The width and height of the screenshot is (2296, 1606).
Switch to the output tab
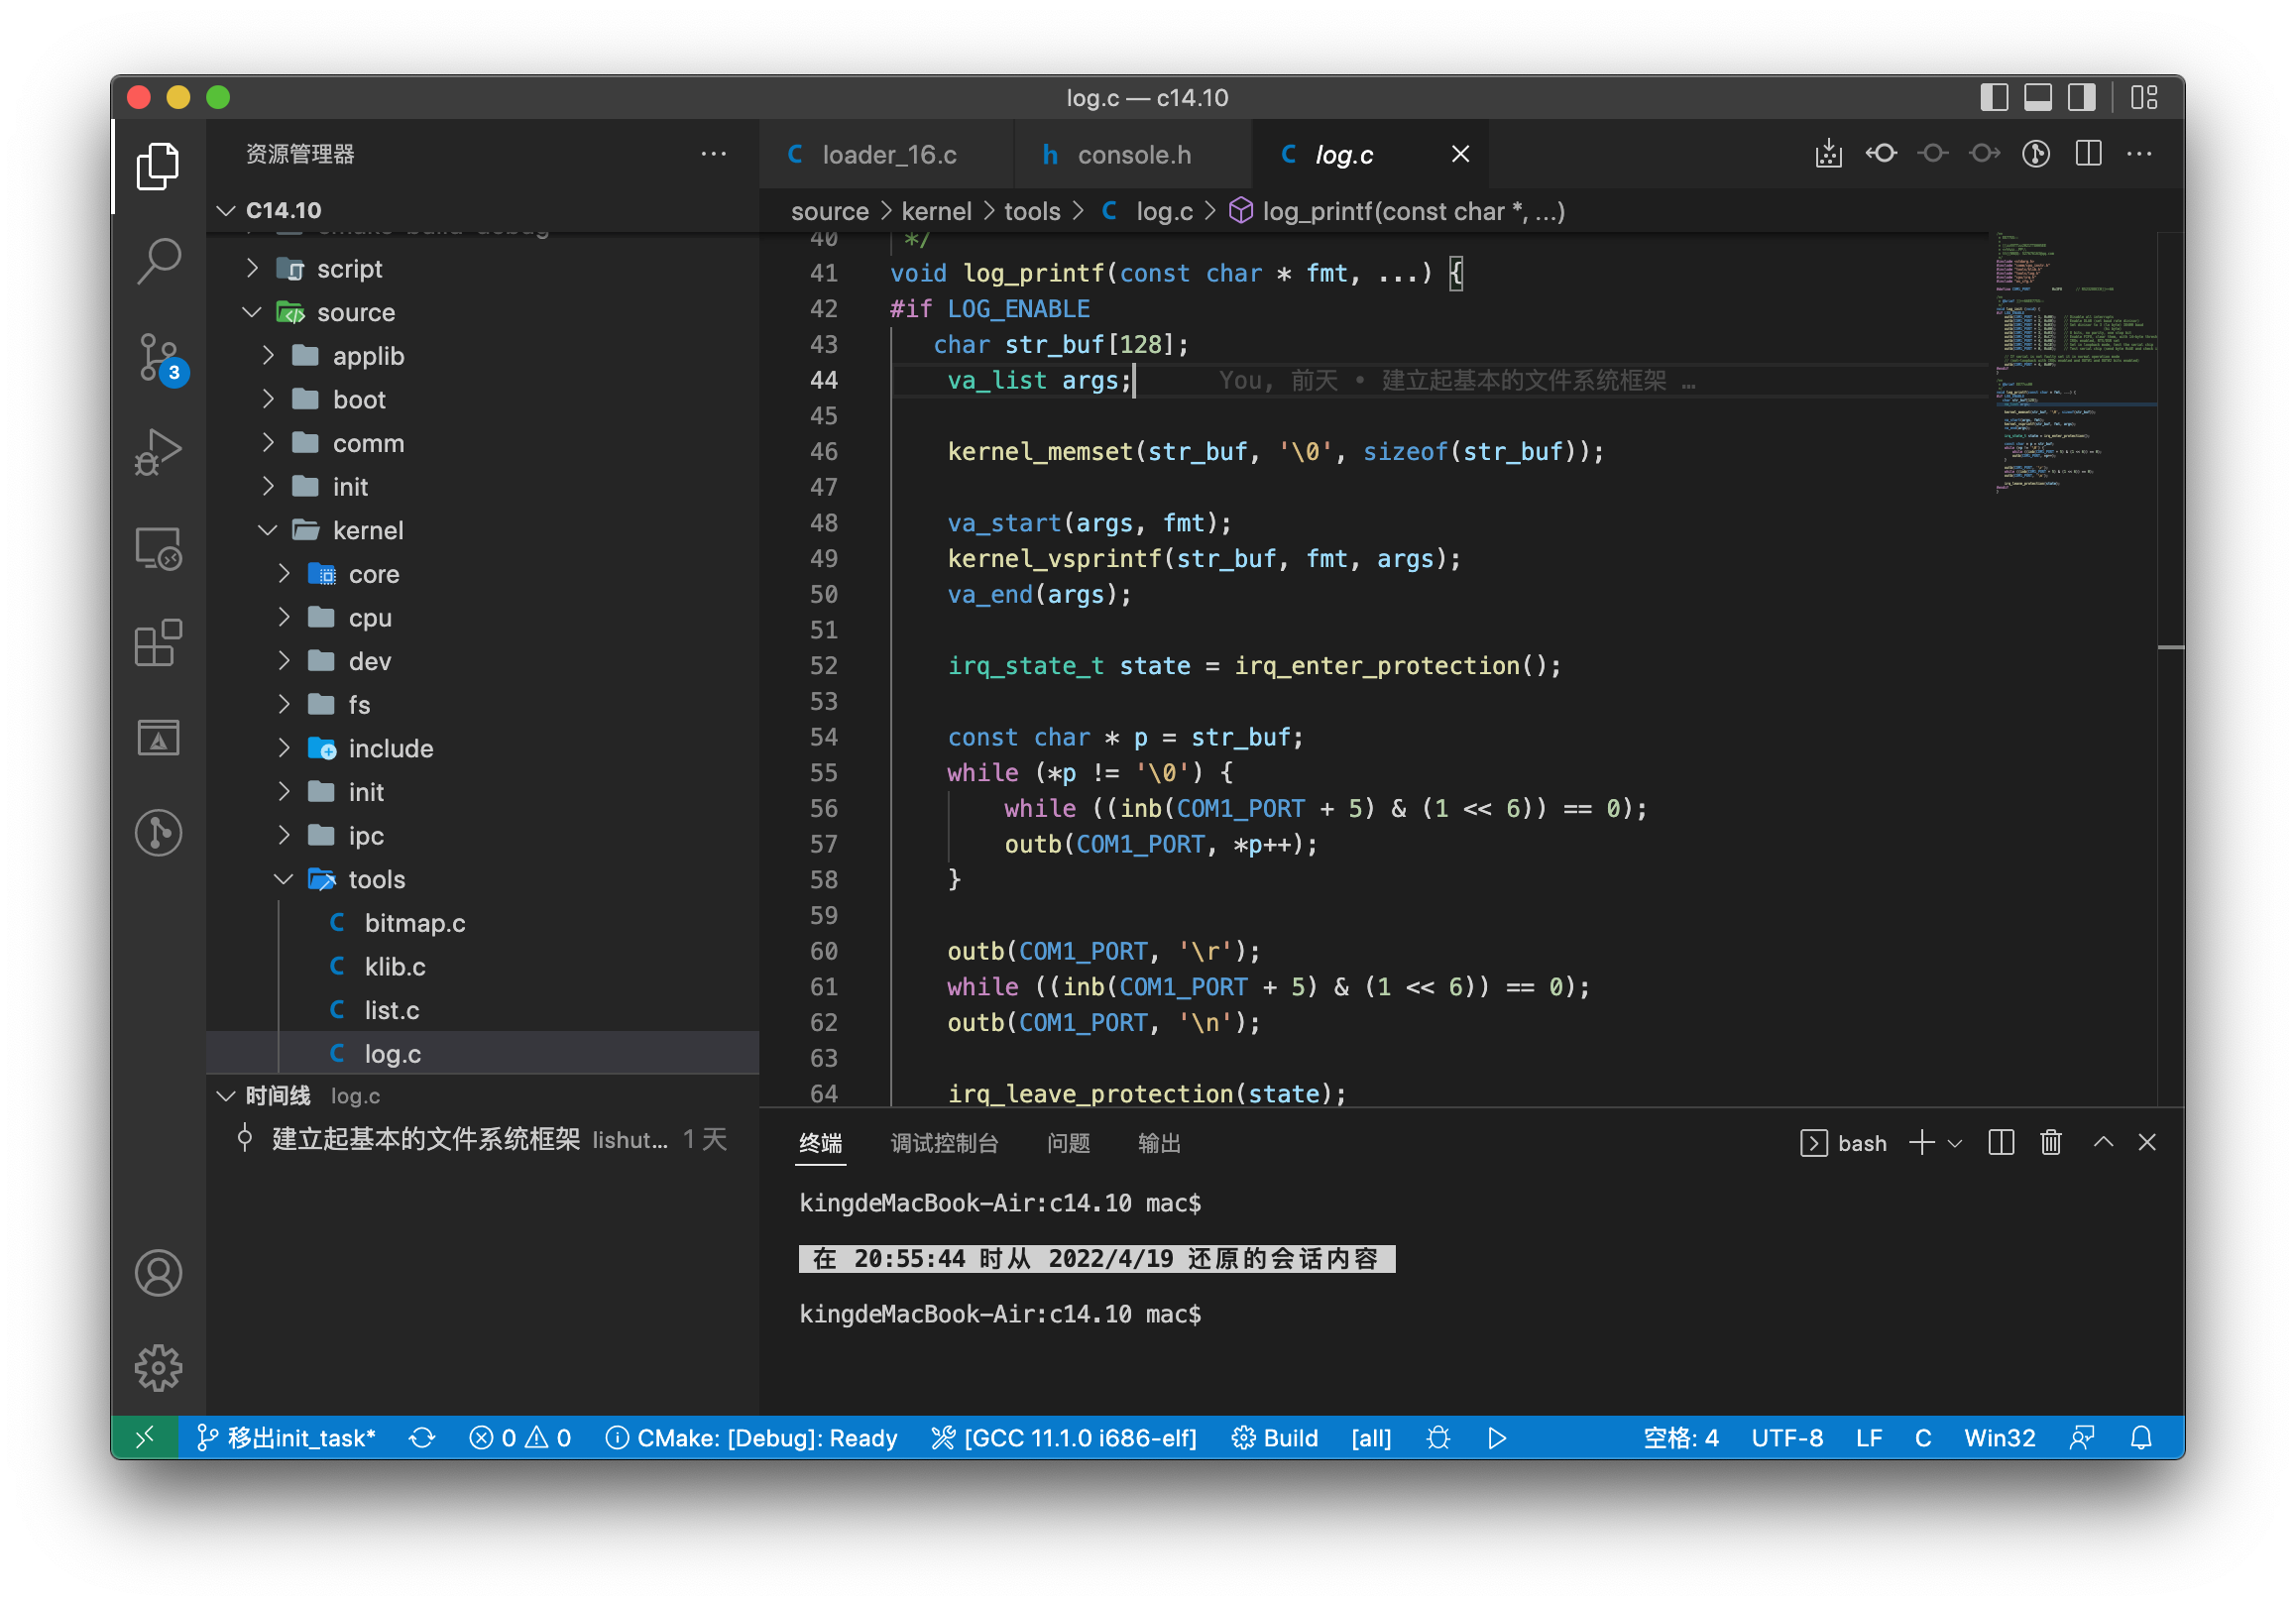coord(1159,1143)
